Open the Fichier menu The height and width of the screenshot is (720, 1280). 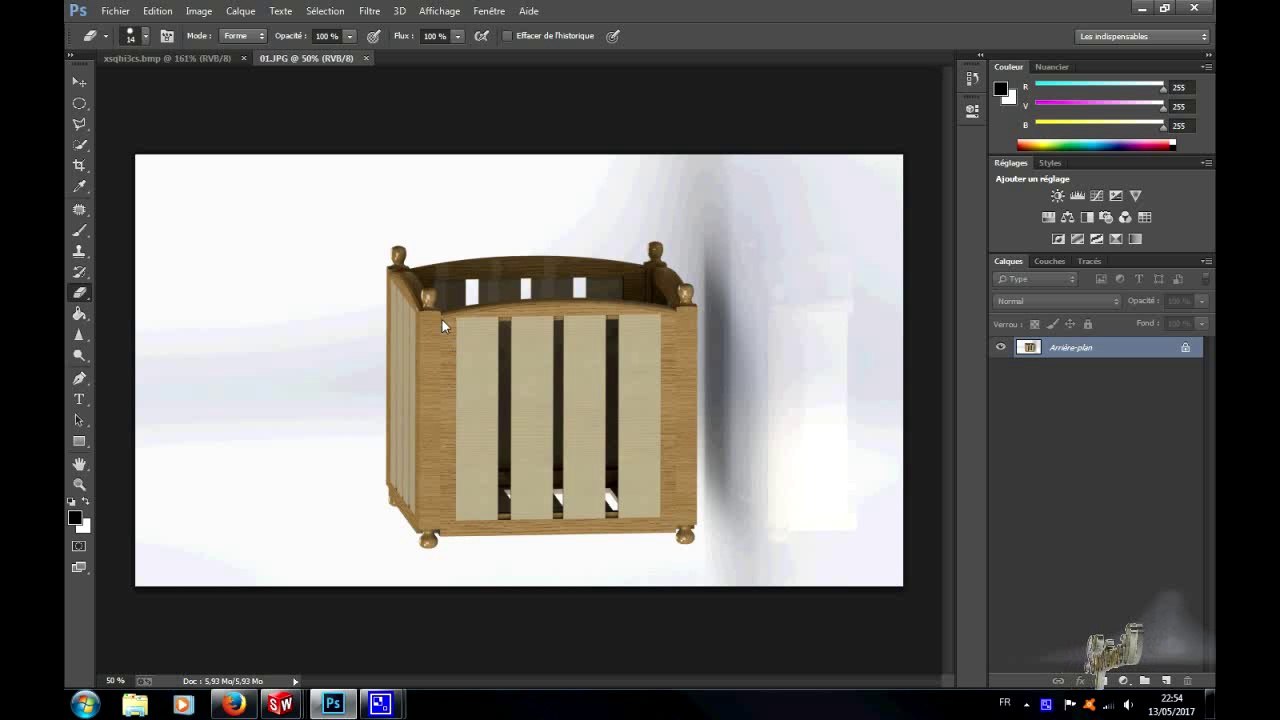(x=115, y=11)
